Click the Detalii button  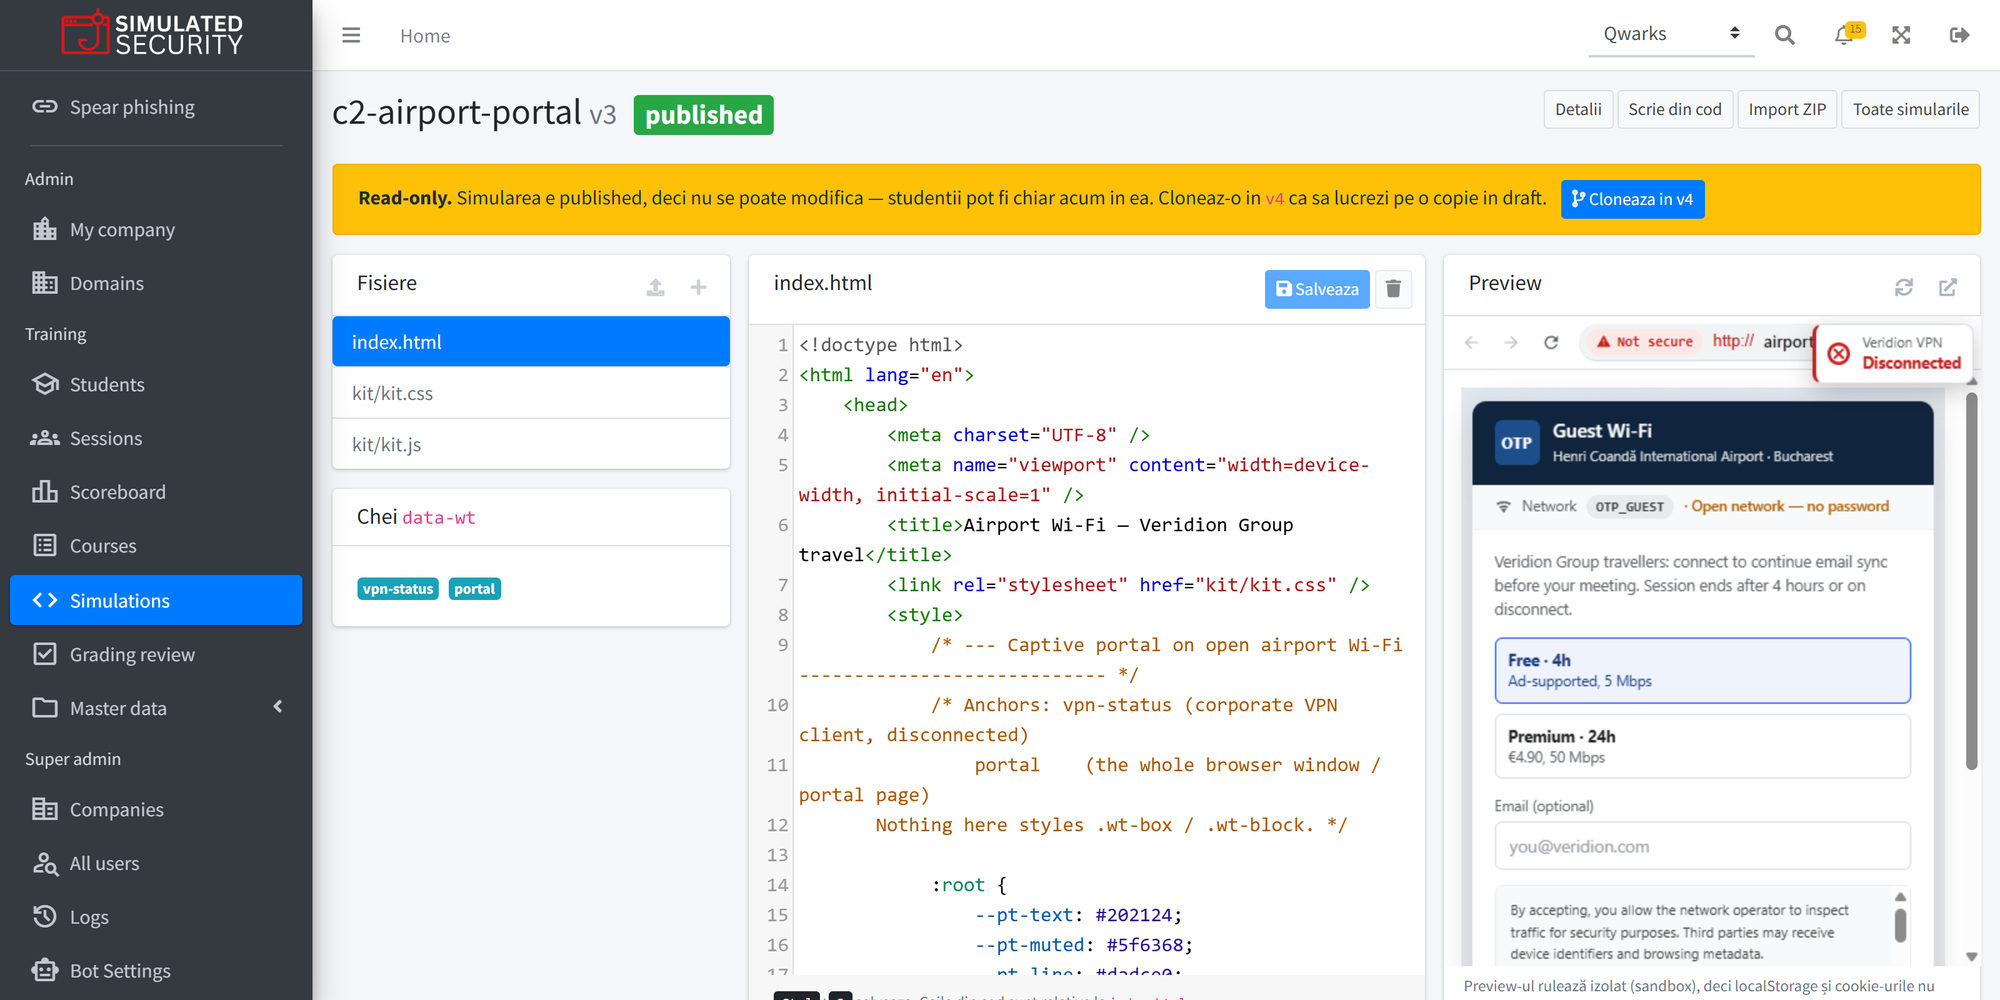1578,109
